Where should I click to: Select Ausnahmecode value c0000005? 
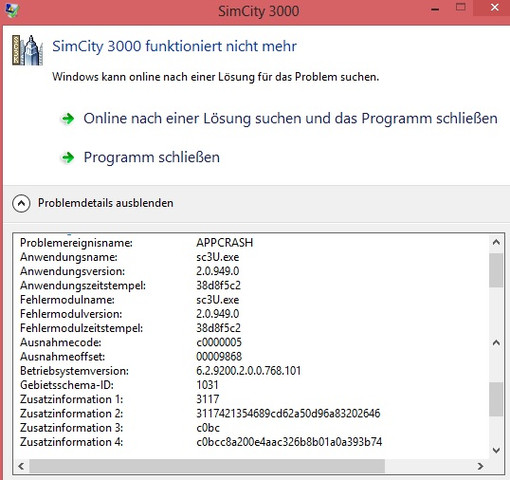pyautogui.click(x=219, y=342)
